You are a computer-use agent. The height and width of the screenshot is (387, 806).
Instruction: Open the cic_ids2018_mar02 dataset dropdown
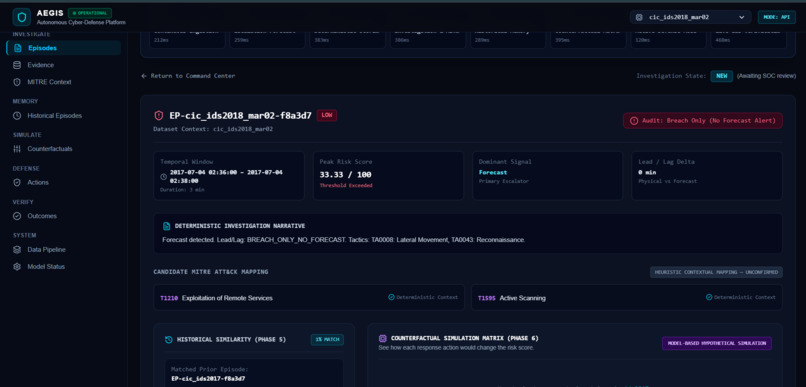(x=690, y=17)
